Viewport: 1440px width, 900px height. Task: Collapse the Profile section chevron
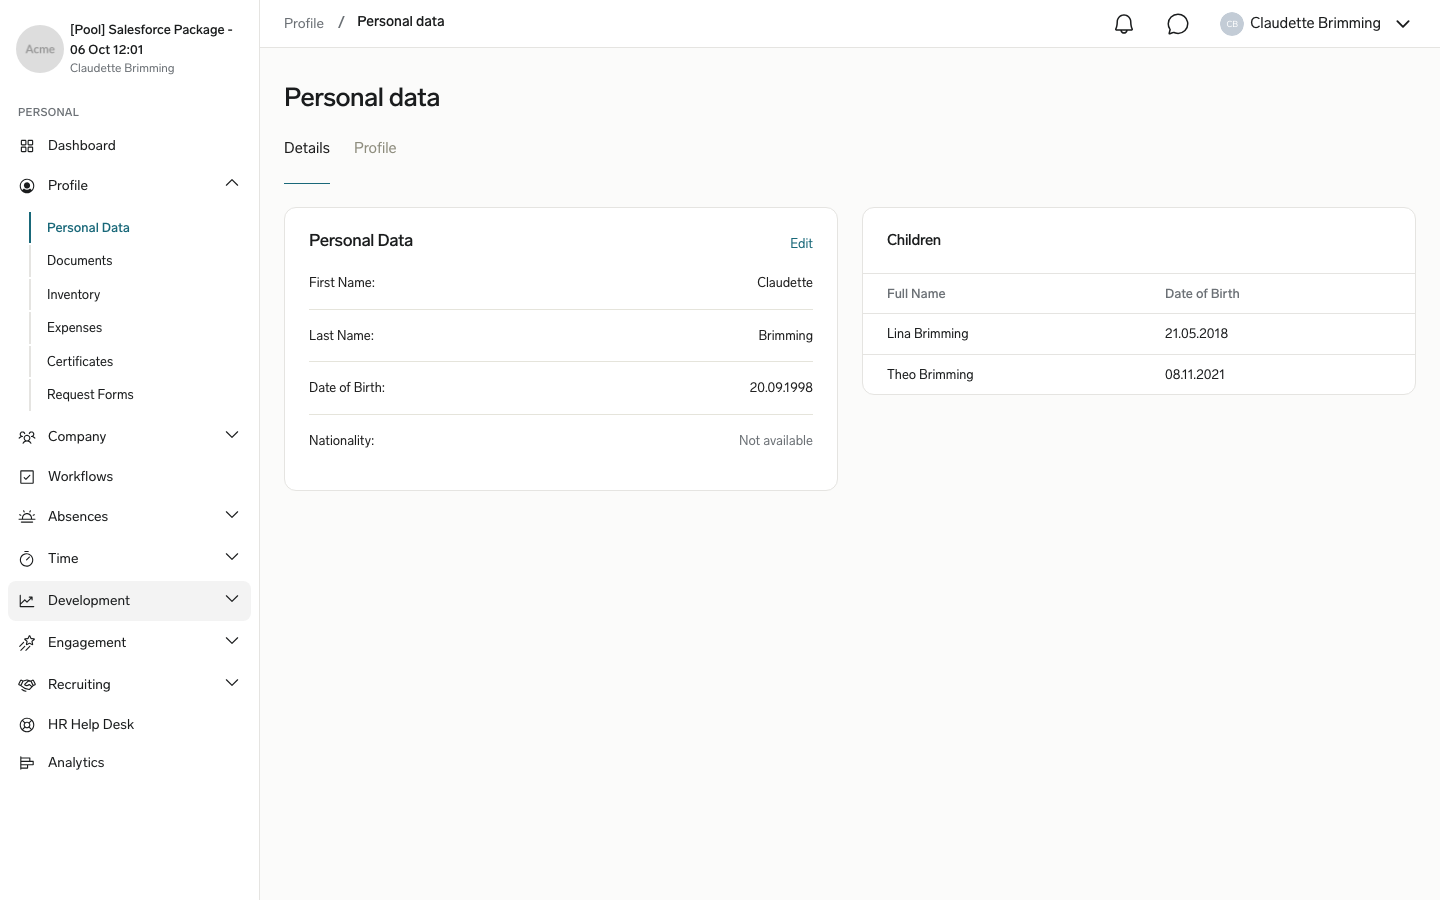(232, 183)
